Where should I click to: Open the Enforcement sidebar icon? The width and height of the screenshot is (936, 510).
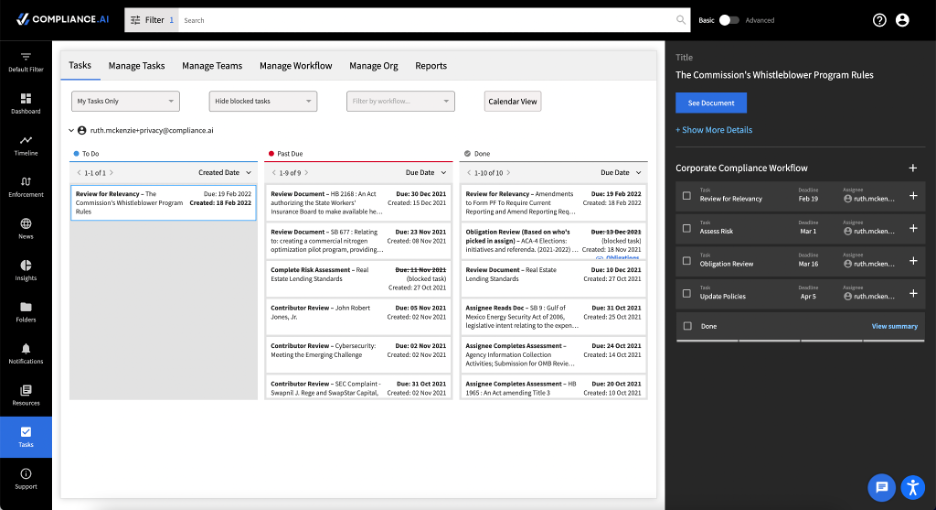pyautogui.click(x=26, y=182)
